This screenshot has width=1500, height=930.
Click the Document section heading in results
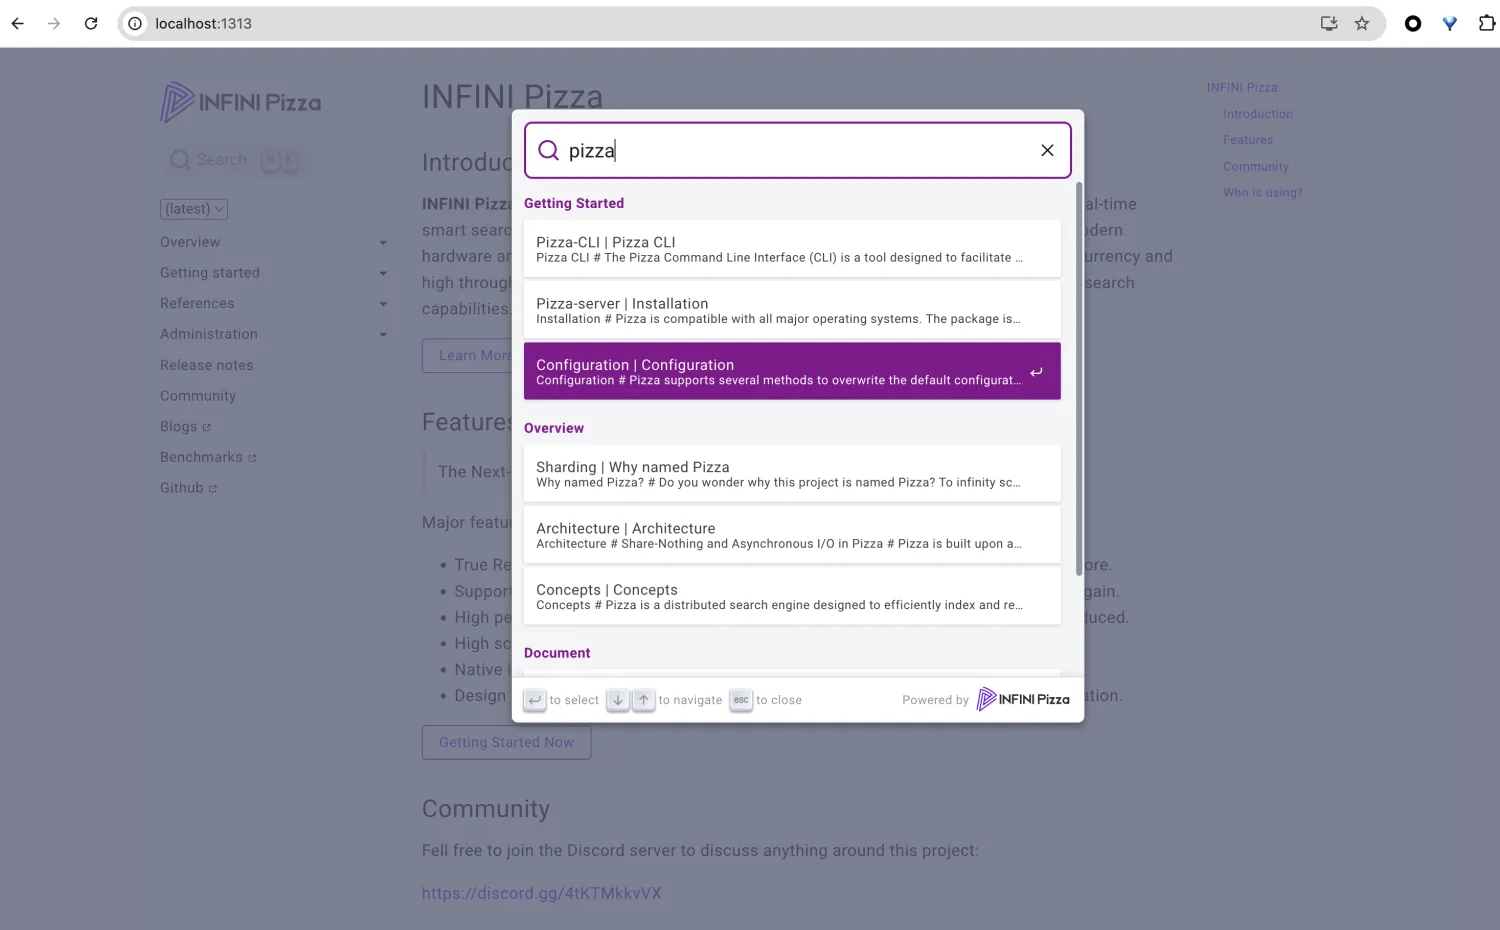pos(557,653)
